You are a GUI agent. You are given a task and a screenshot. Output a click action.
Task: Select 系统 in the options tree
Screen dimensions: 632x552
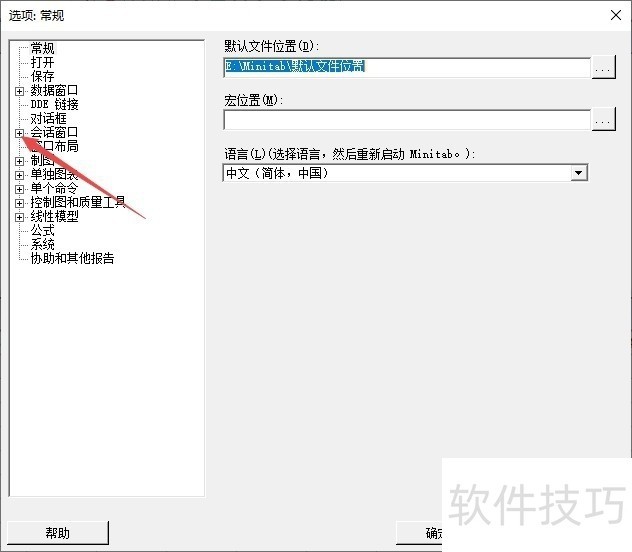tap(42, 245)
